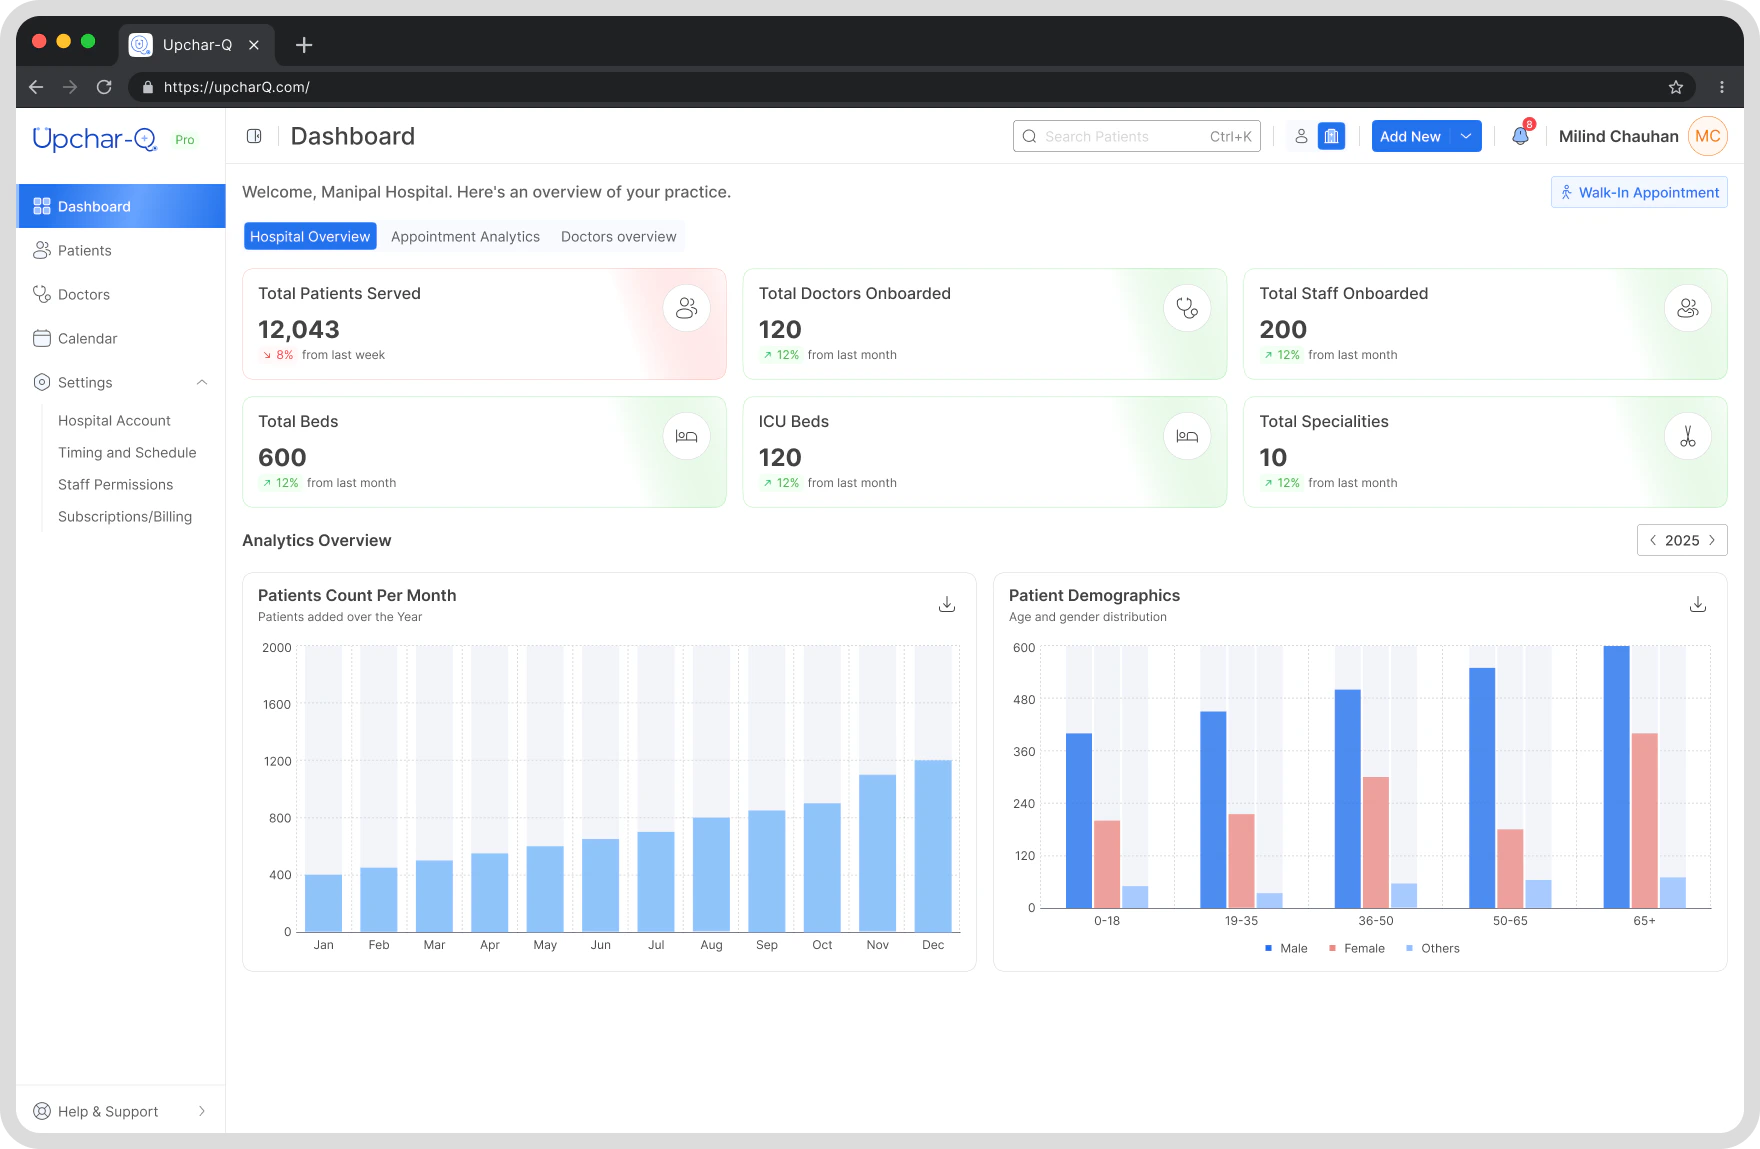This screenshot has height=1149, width=1760.
Task: Switch to Hospital Overview tab
Action: click(310, 236)
